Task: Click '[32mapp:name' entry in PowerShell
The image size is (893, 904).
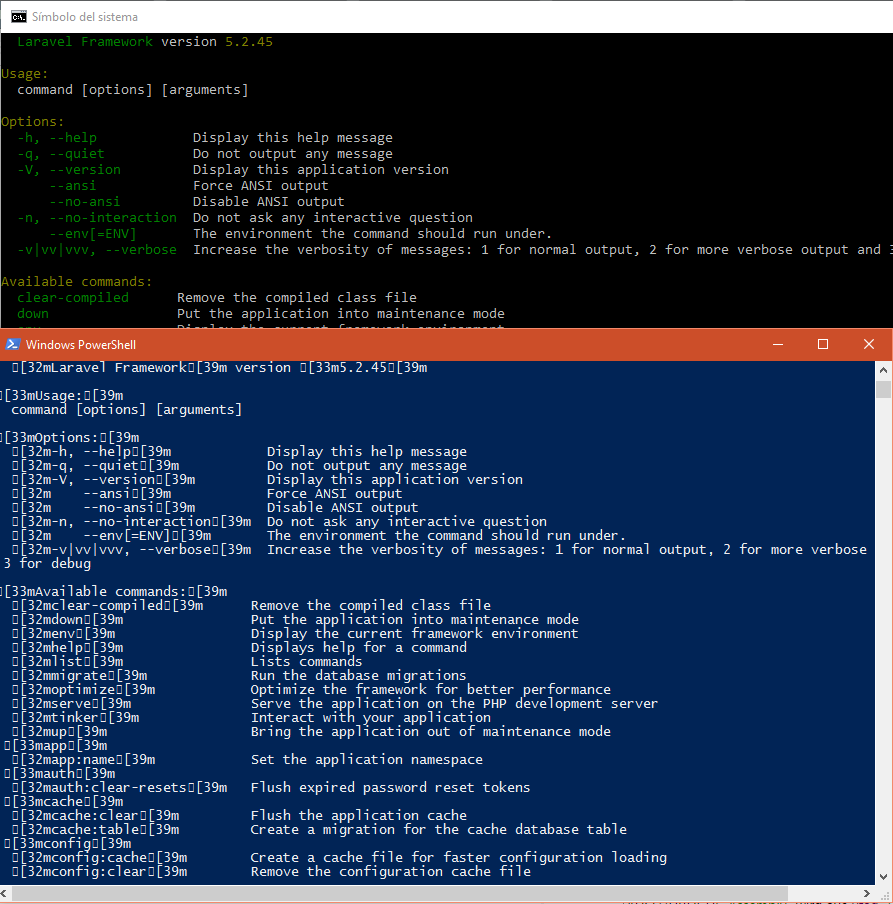Action: click(84, 760)
